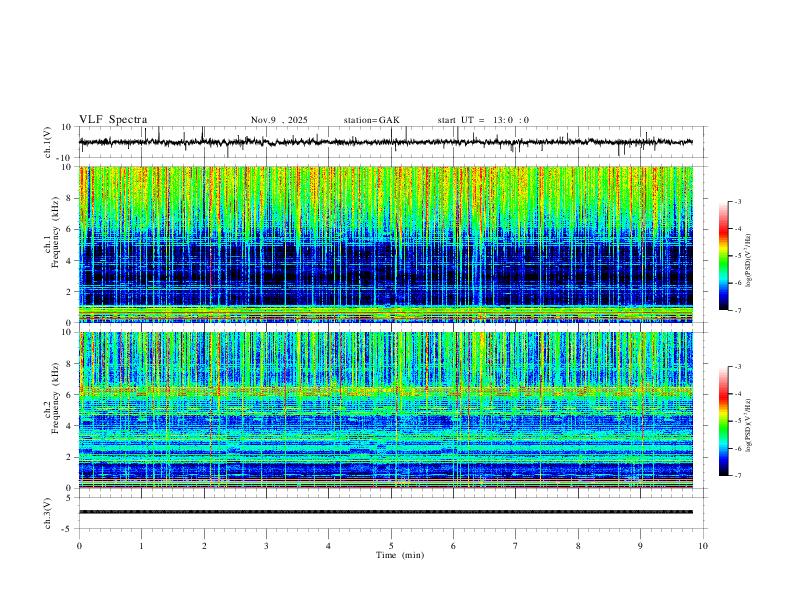Click the lower color bar "log(PSD)" label
Image resolution: width=792 pixels, height=612 pixels.
(749, 425)
